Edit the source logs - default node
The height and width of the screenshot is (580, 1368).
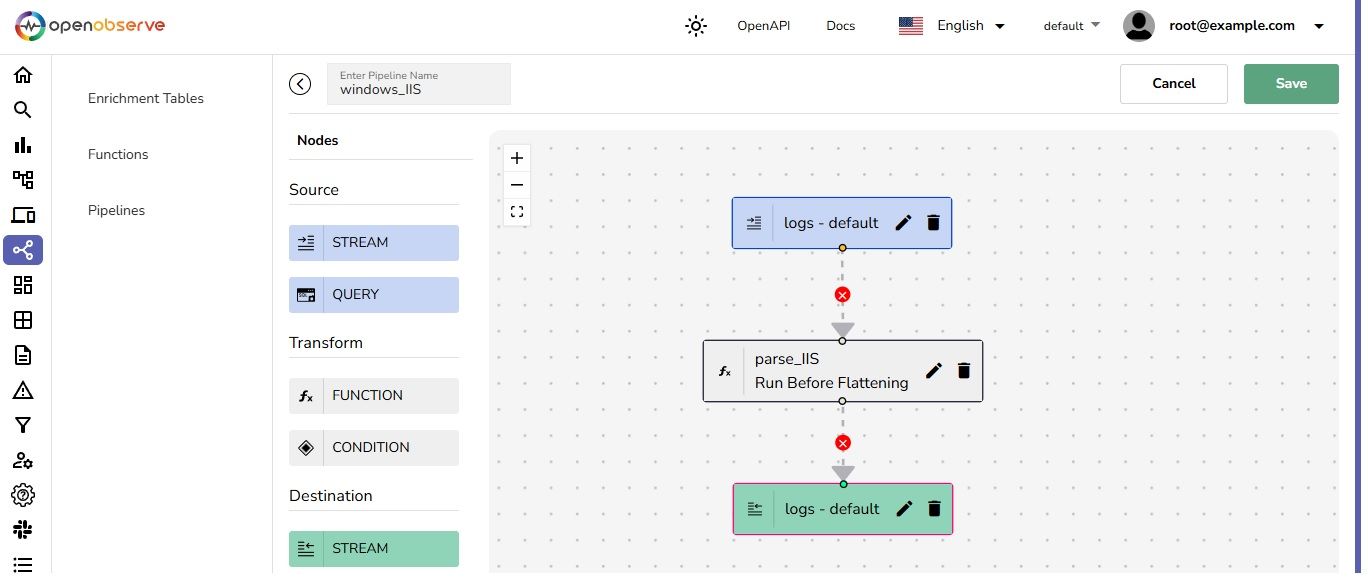[903, 223]
